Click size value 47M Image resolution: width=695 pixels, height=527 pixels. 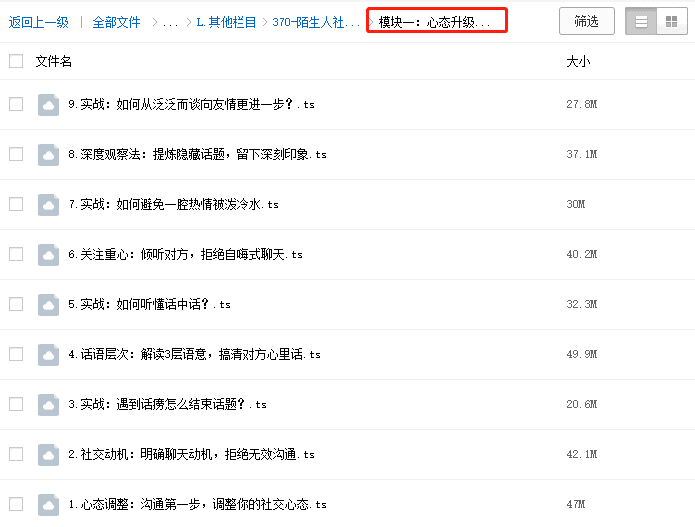coord(576,504)
